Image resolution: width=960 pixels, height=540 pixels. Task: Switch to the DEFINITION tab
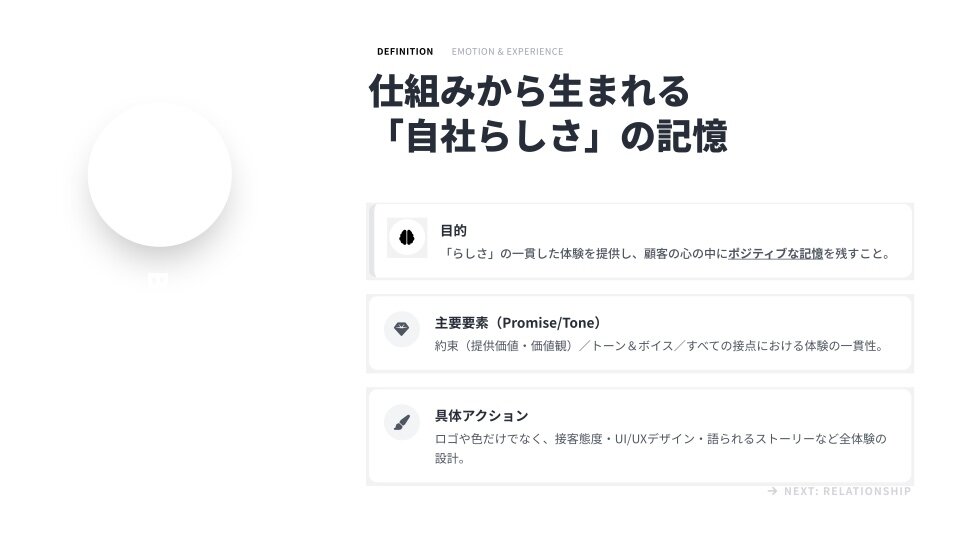click(405, 52)
